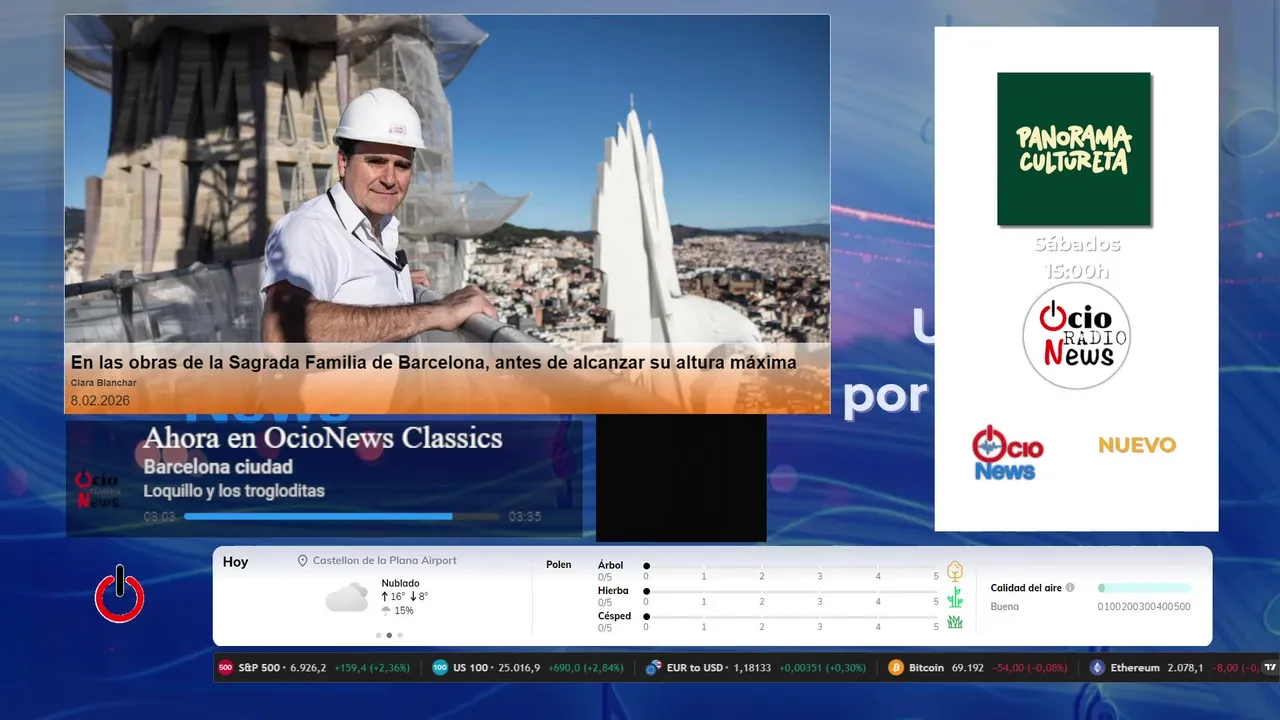Open the Bitcoin ticker entry

coord(978,668)
